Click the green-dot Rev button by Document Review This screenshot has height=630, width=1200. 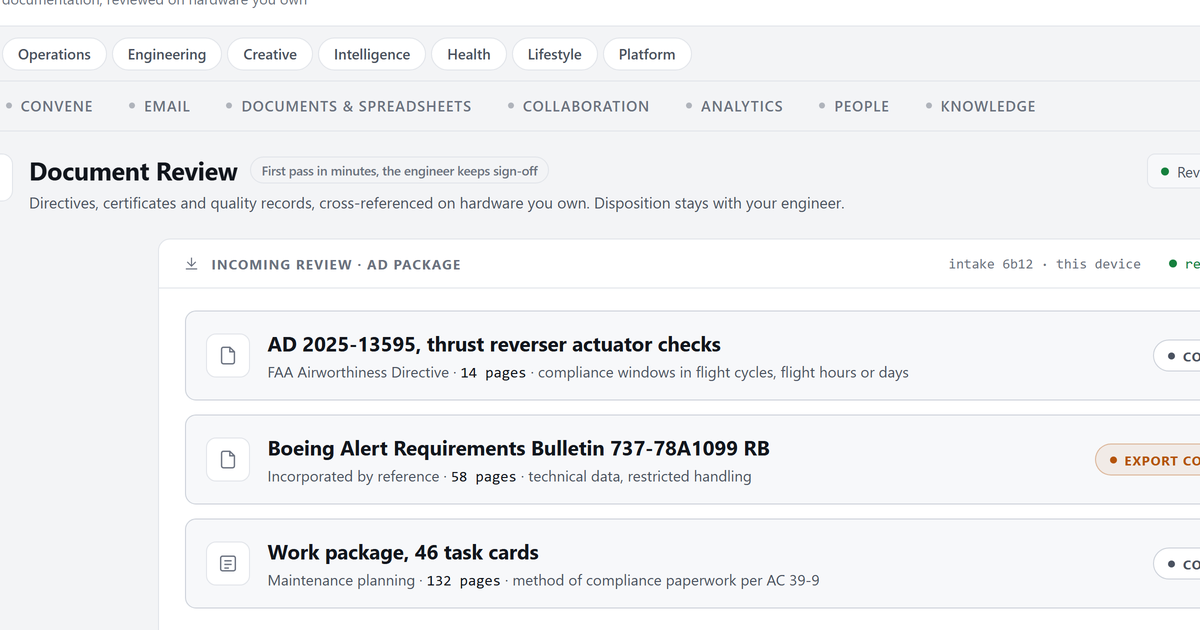click(x=1173, y=172)
